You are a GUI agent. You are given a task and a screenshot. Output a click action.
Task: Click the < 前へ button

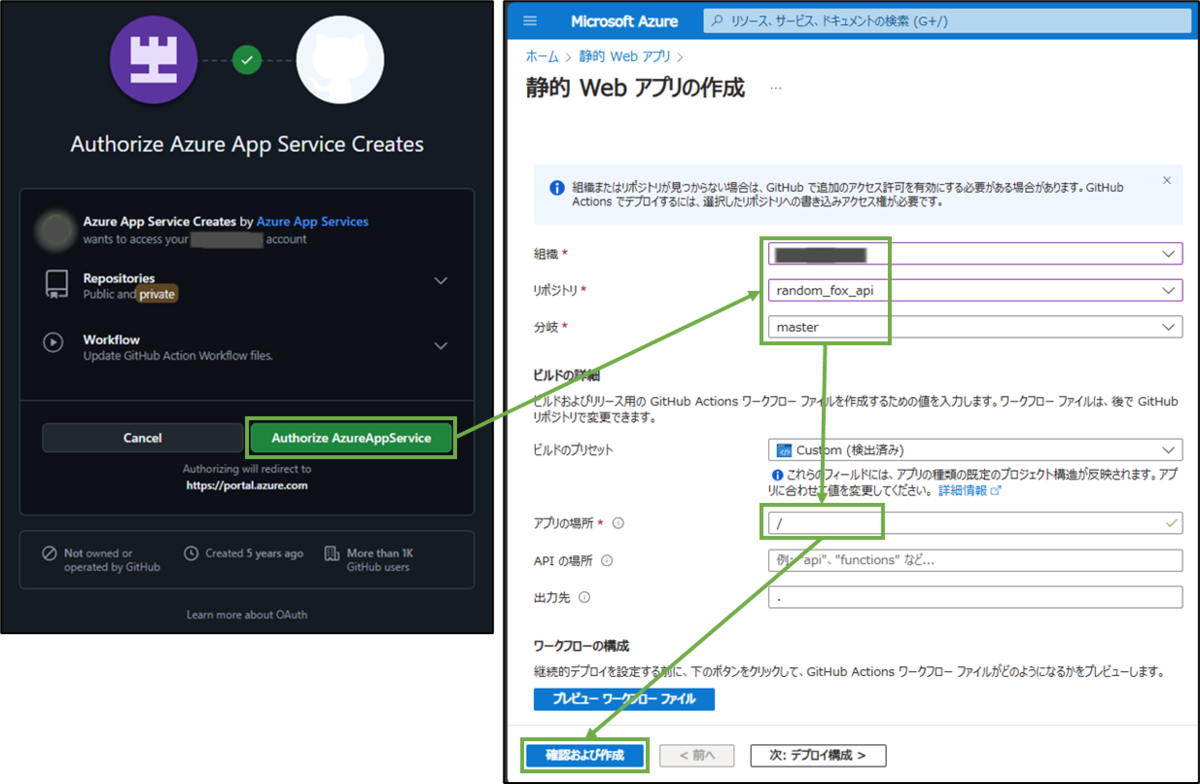696,755
